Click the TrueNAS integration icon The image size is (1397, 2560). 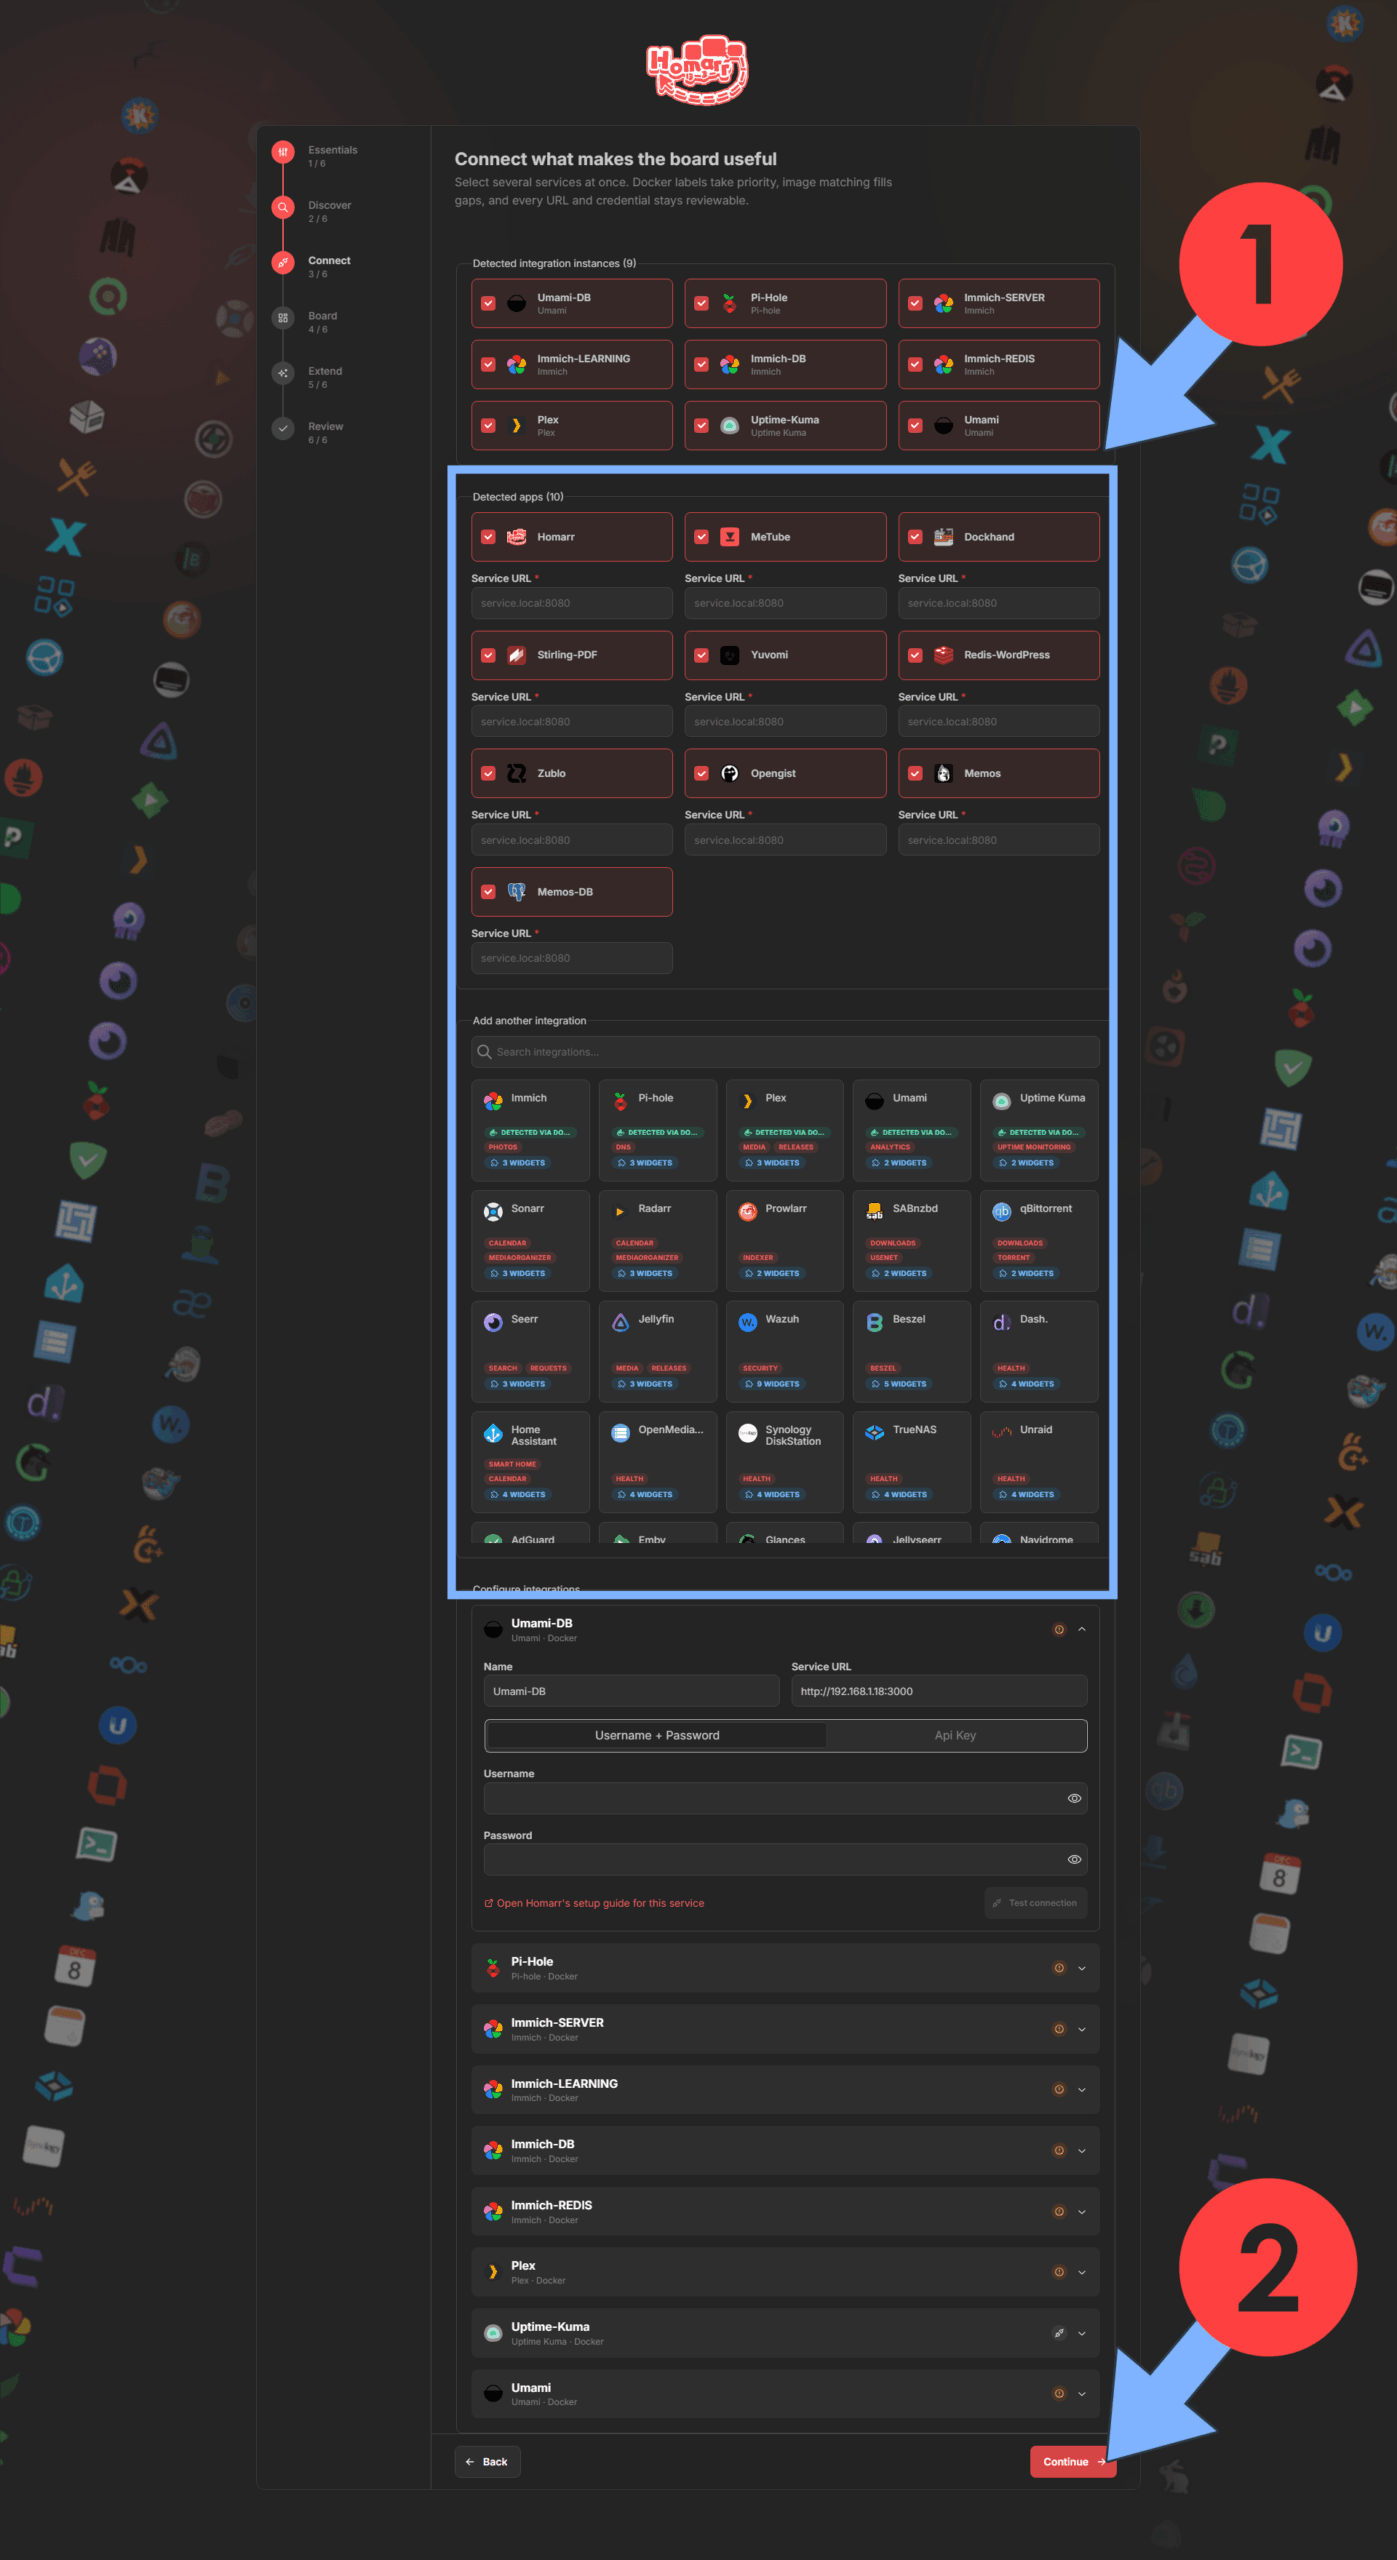tap(874, 1432)
